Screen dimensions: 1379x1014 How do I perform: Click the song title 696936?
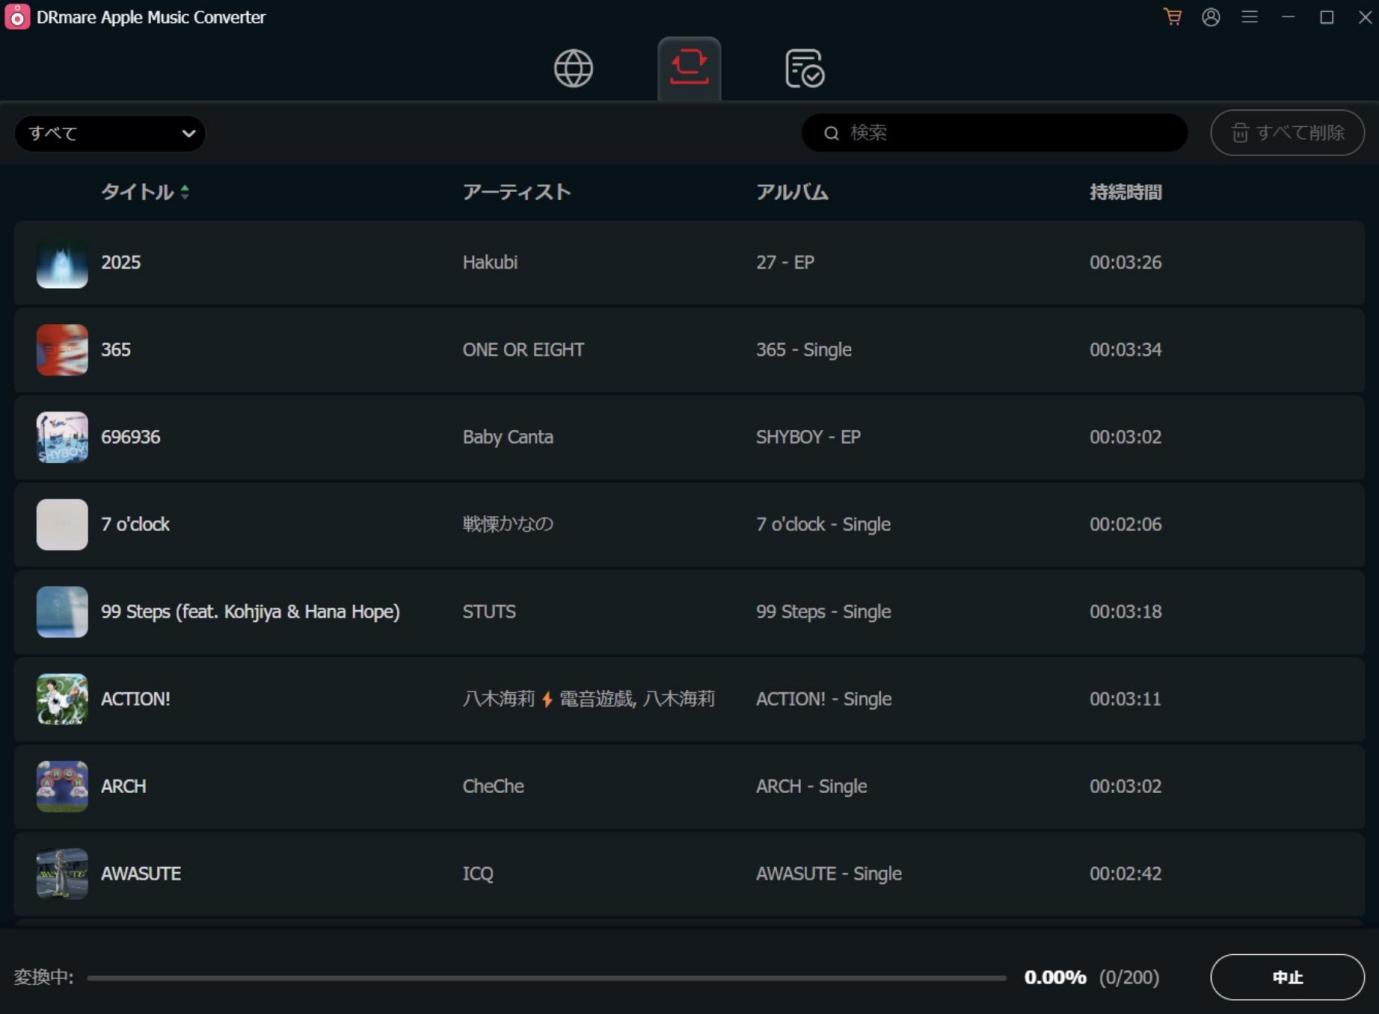pos(131,437)
